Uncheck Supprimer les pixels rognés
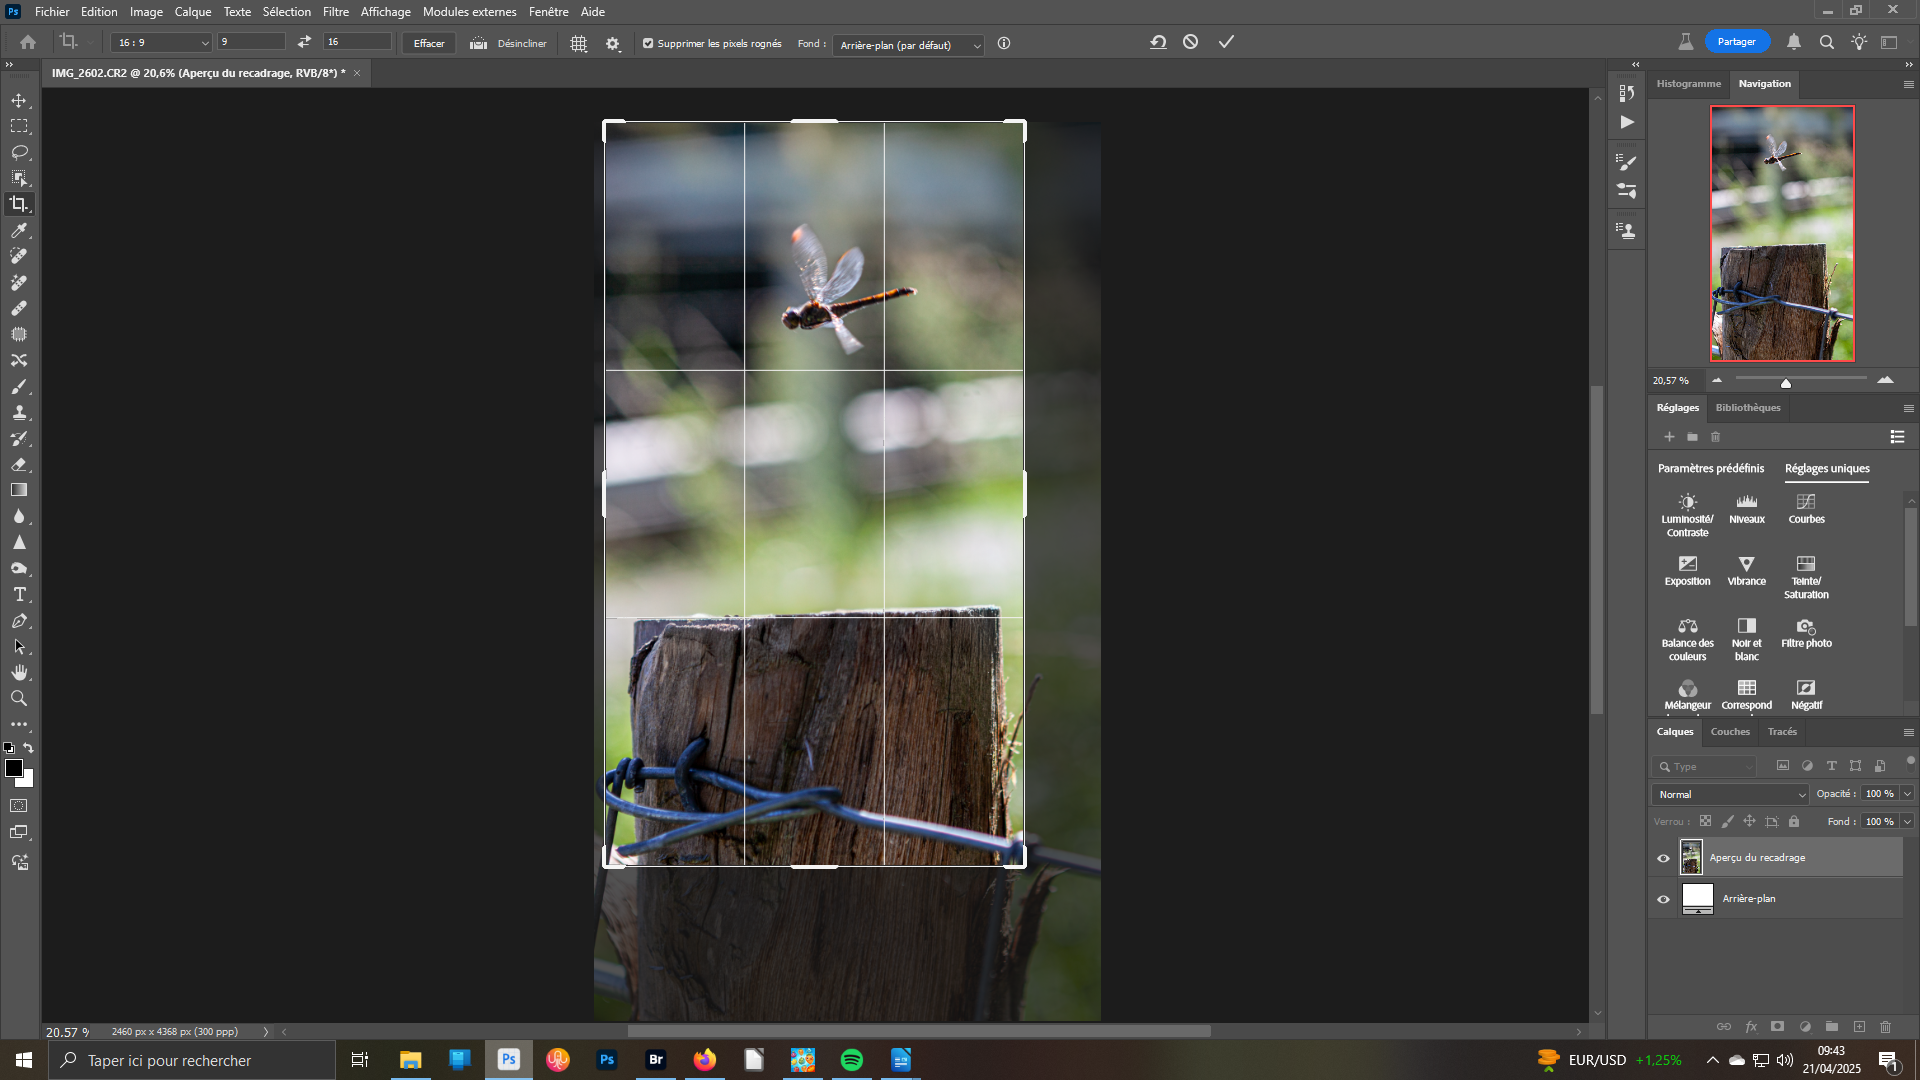 coord(648,43)
